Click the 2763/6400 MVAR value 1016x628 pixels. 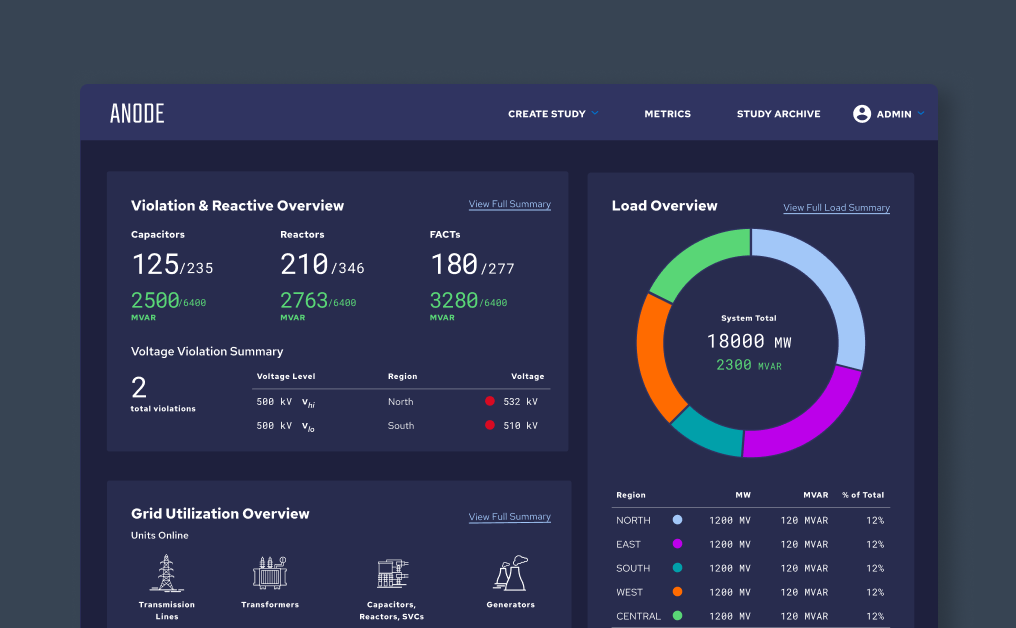[318, 301]
